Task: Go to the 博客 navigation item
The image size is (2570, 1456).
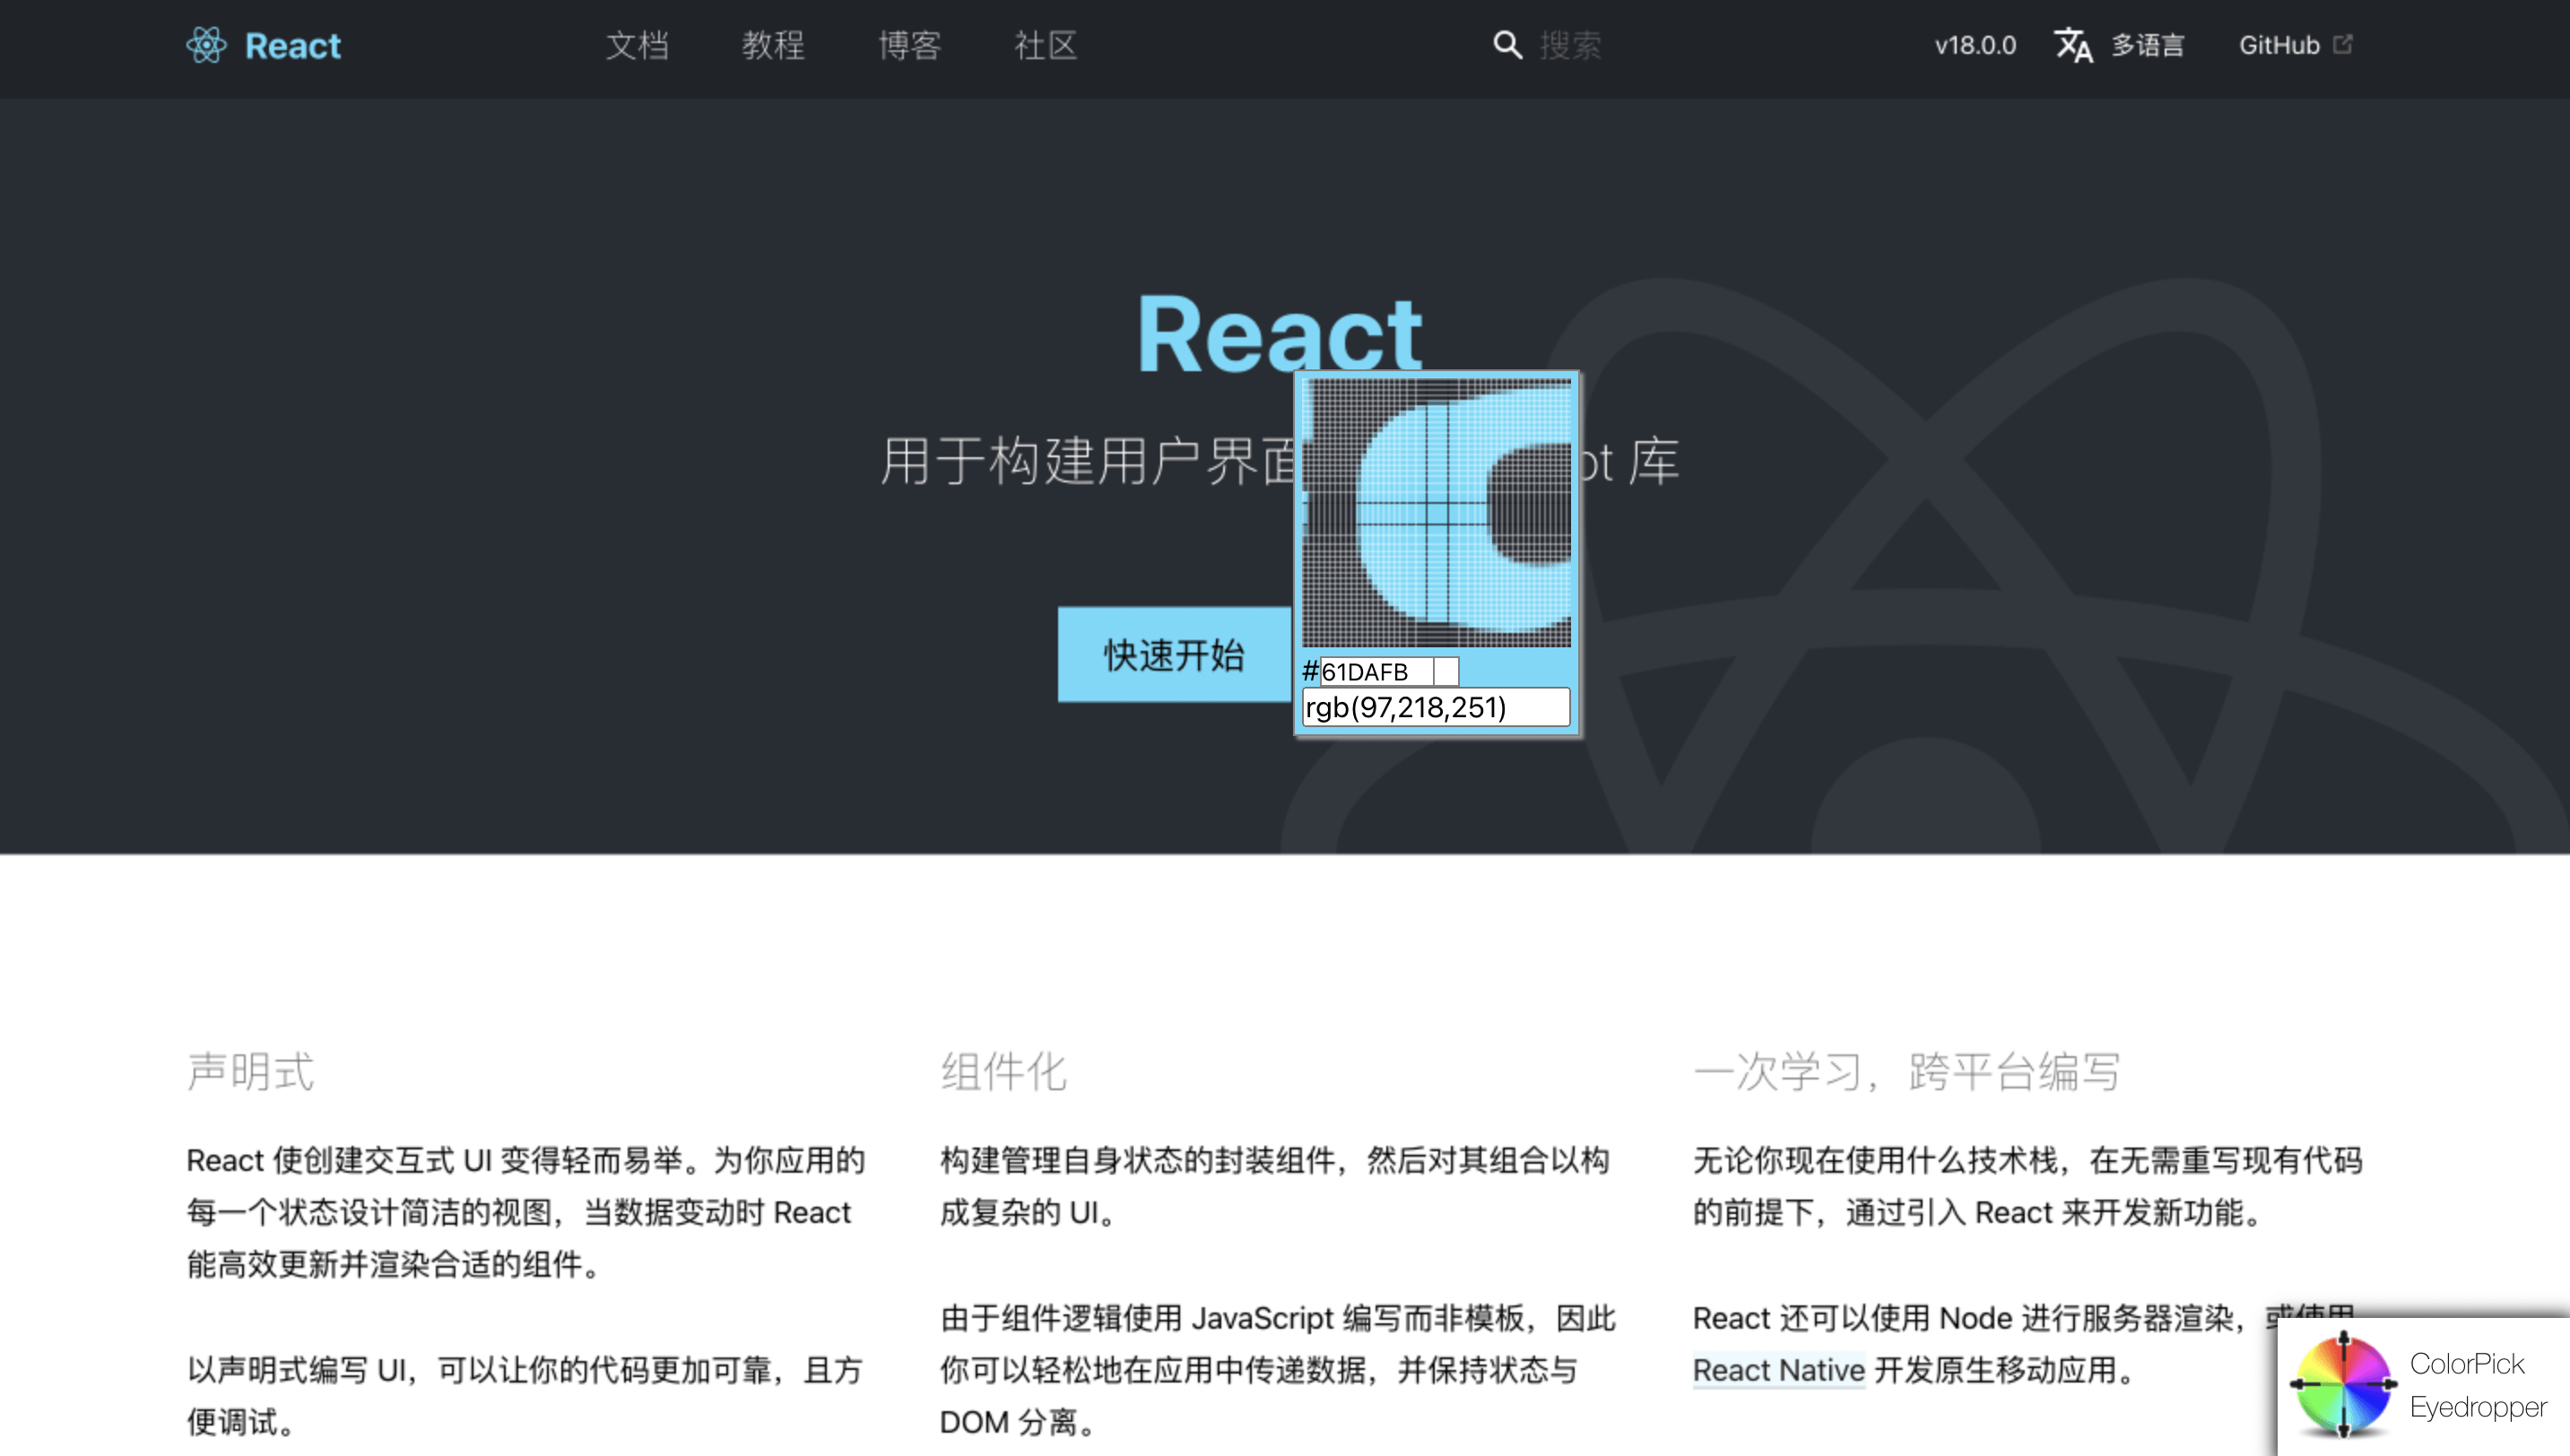Action: tap(909, 45)
